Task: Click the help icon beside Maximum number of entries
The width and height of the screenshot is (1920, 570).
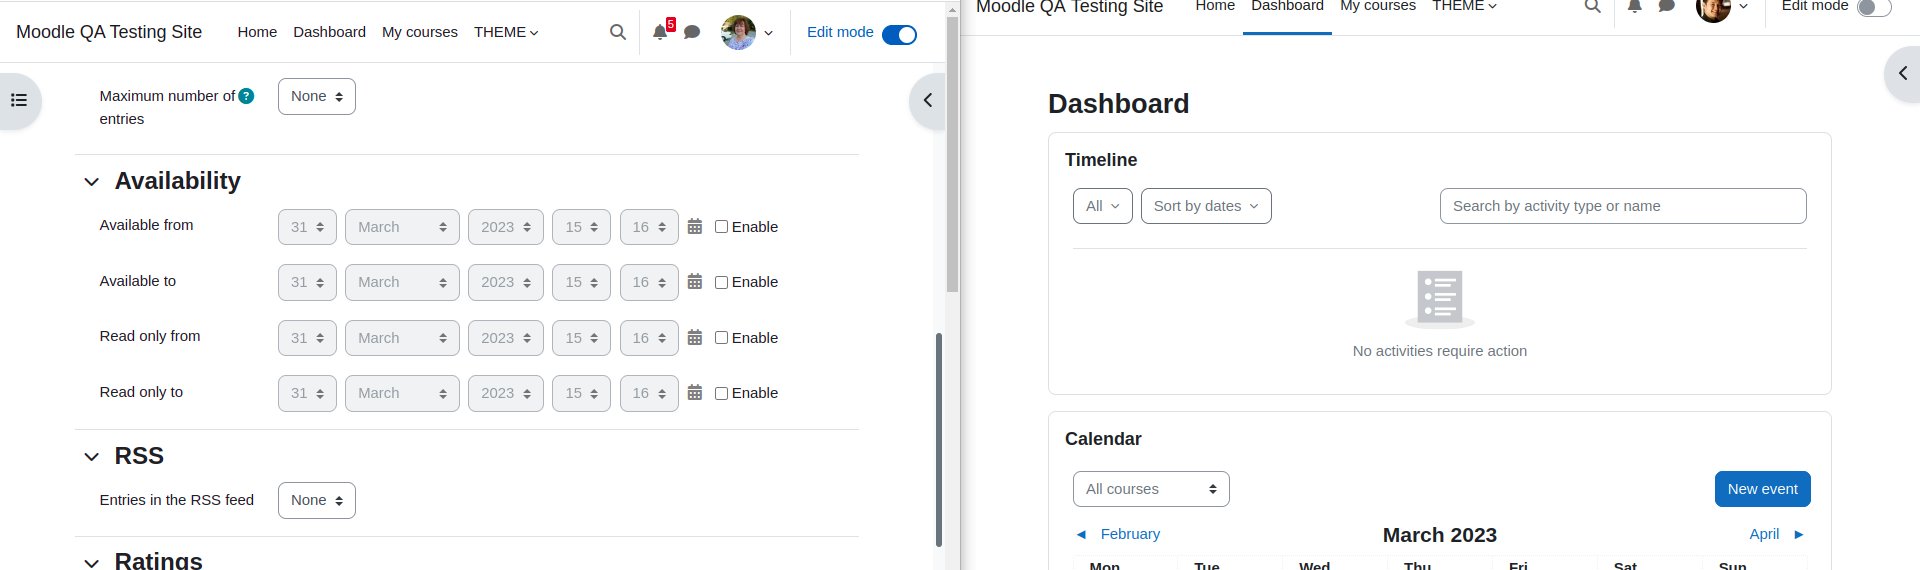Action: [x=247, y=96]
